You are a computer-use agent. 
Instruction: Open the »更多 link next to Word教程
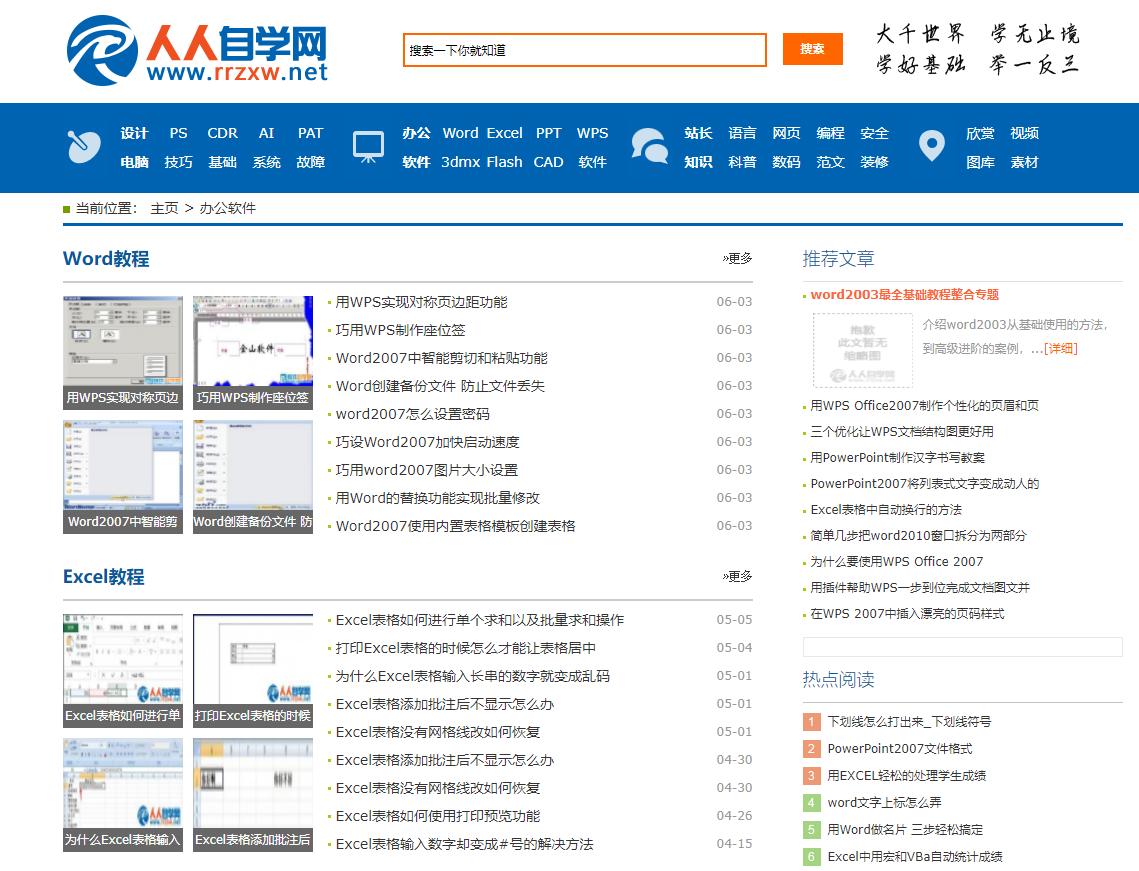(735, 257)
